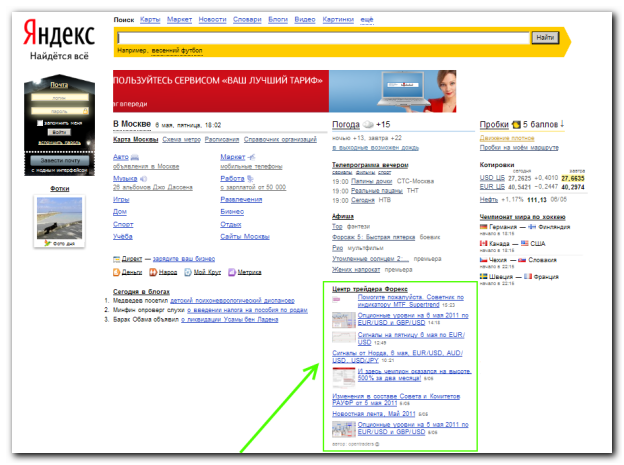This screenshot has width=624, height=465.
Task: Click the Мой Круг icon
Action: tap(188, 272)
